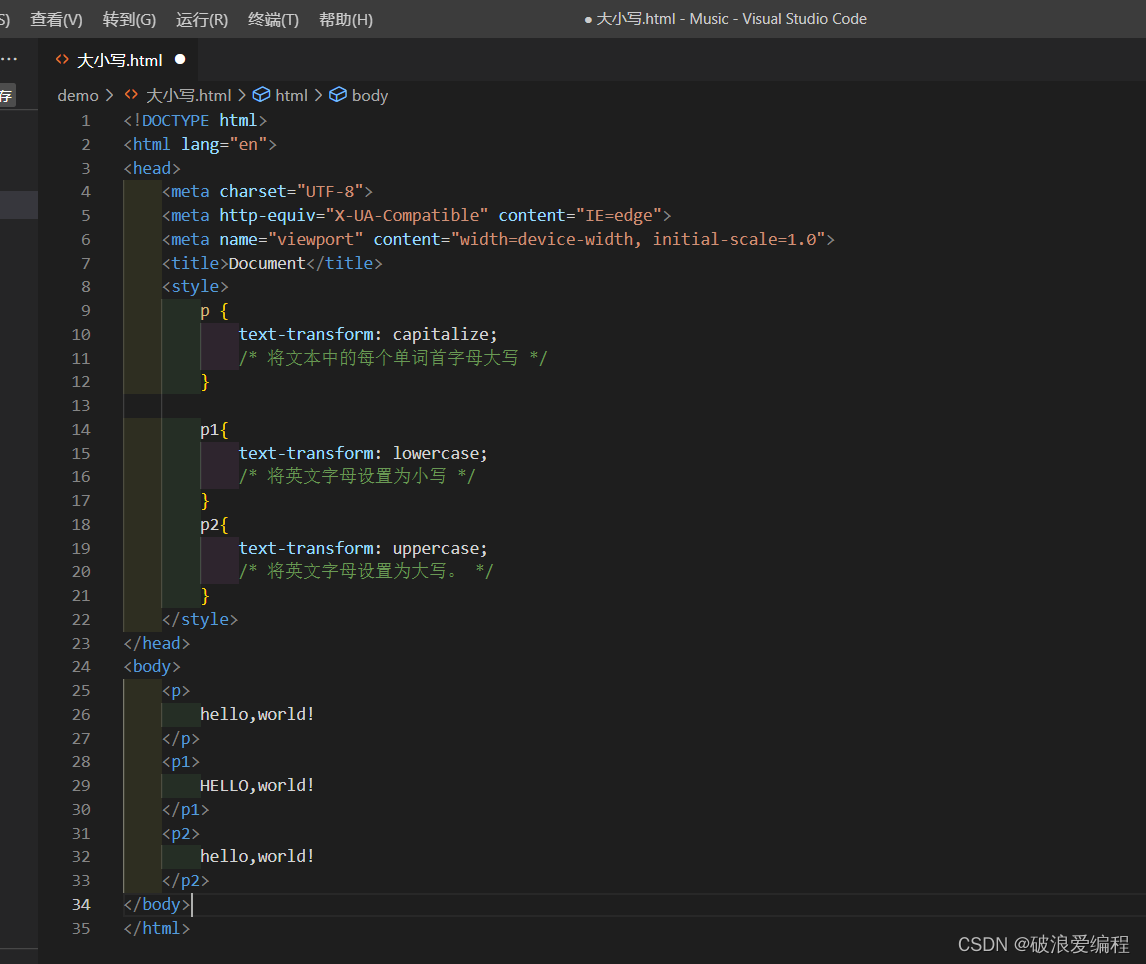Click the uppercase value on line 19
Image resolution: width=1146 pixels, height=964 pixels.
436,548
